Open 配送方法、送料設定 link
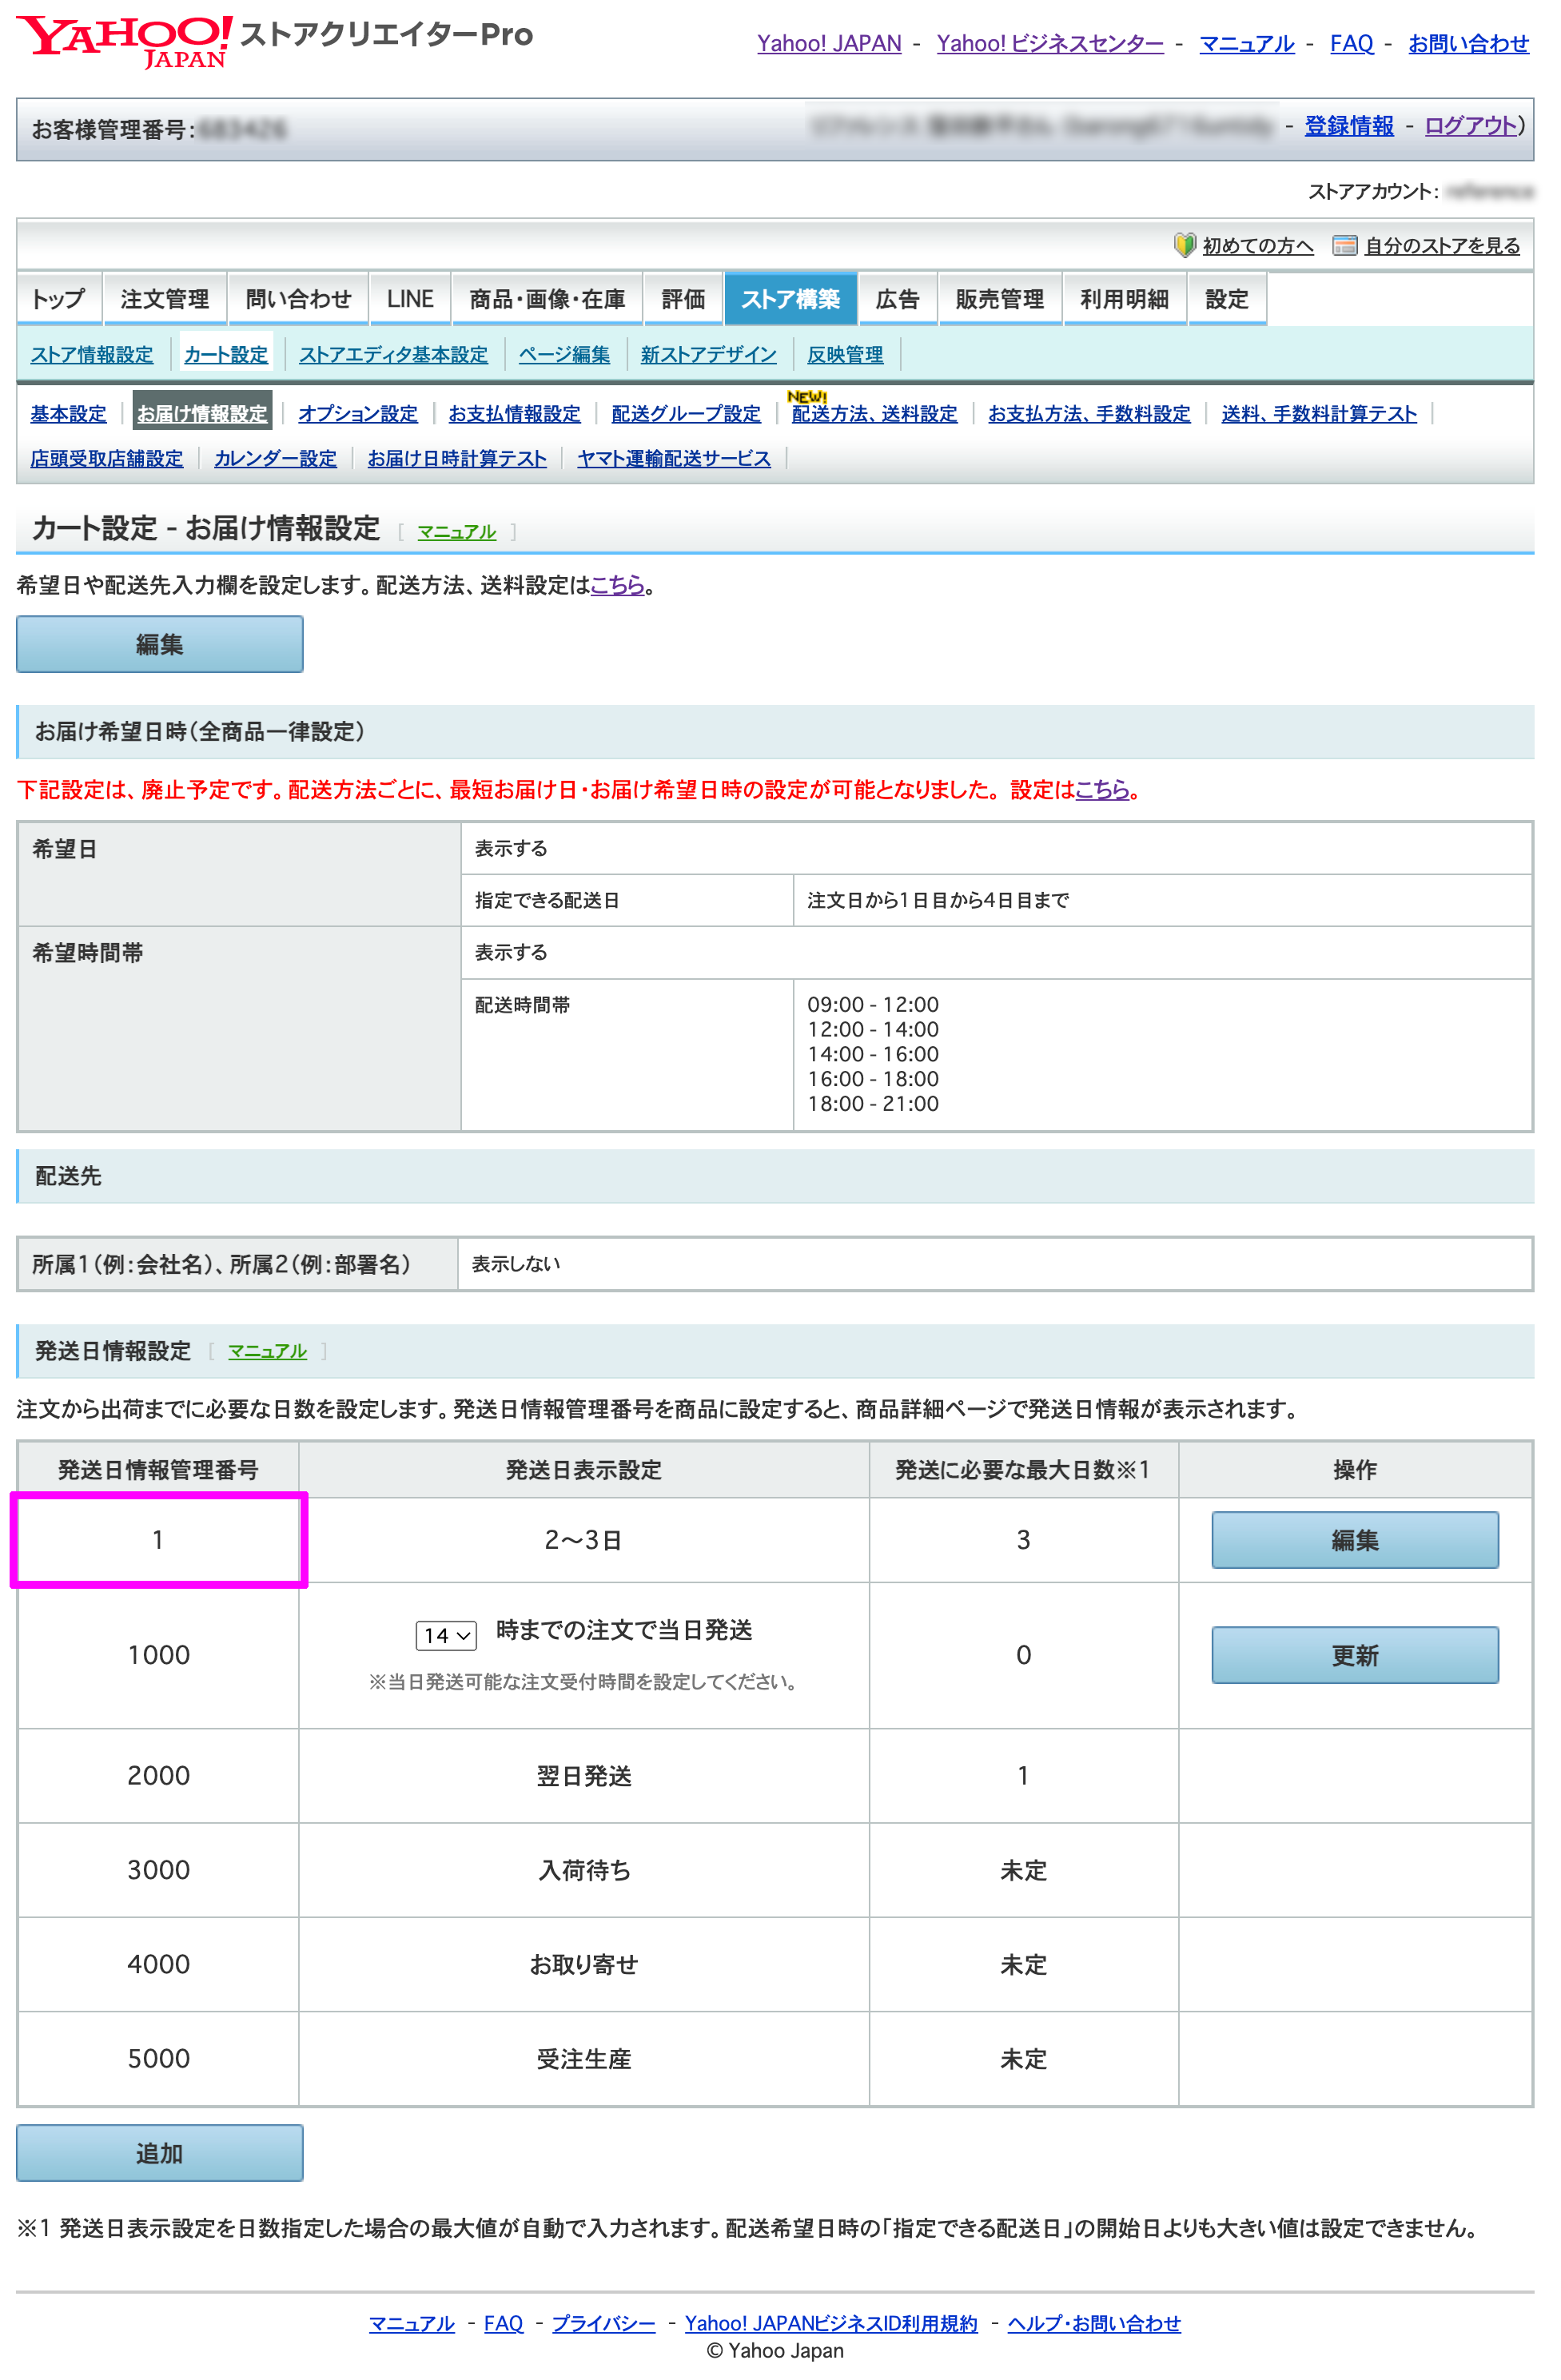Image resolution: width=1561 pixels, height=2380 pixels. (874, 414)
